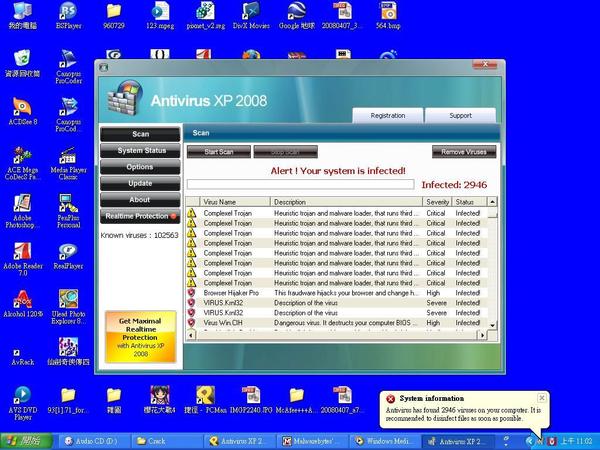The width and height of the screenshot is (600, 450).
Task: Click the virus list scroll up arrow
Action: (x=492, y=202)
